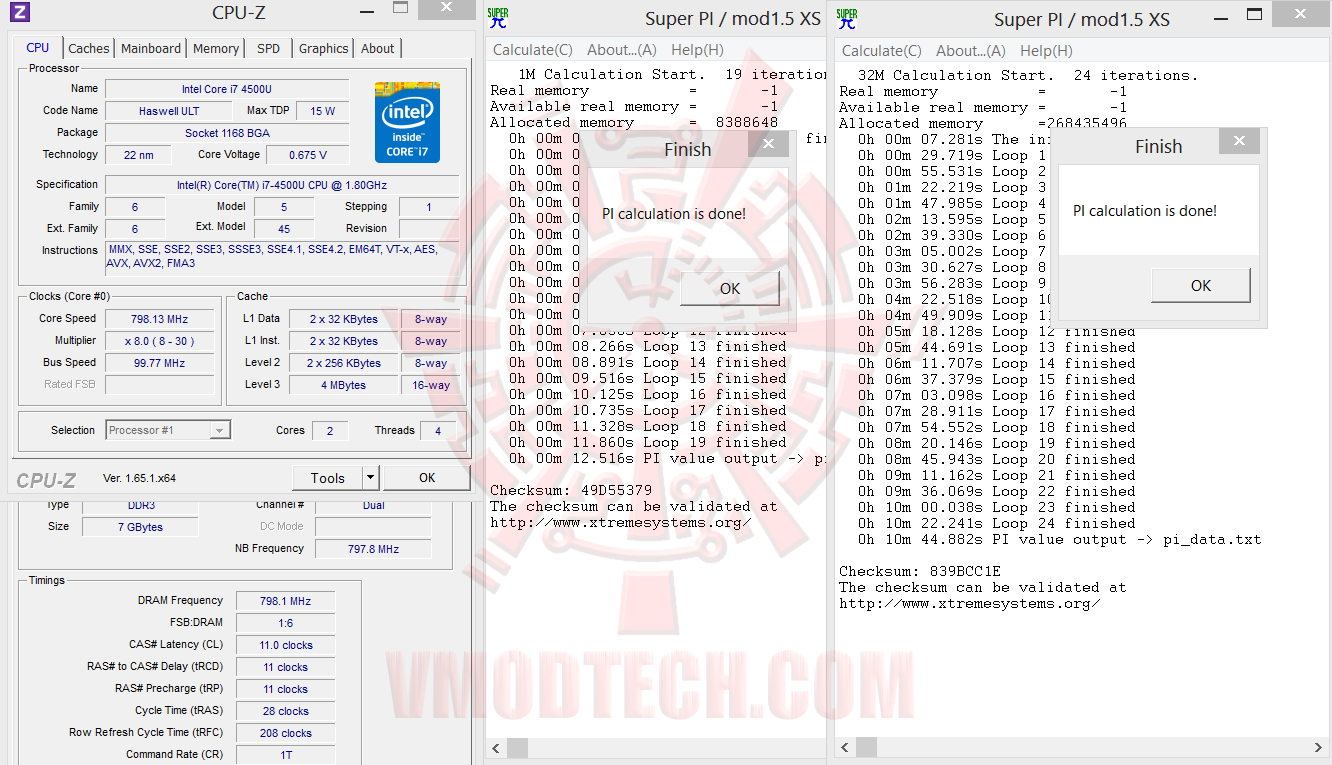
Task: Click the Core Voltage value '0.675 V'
Action: (x=307, y=155)
